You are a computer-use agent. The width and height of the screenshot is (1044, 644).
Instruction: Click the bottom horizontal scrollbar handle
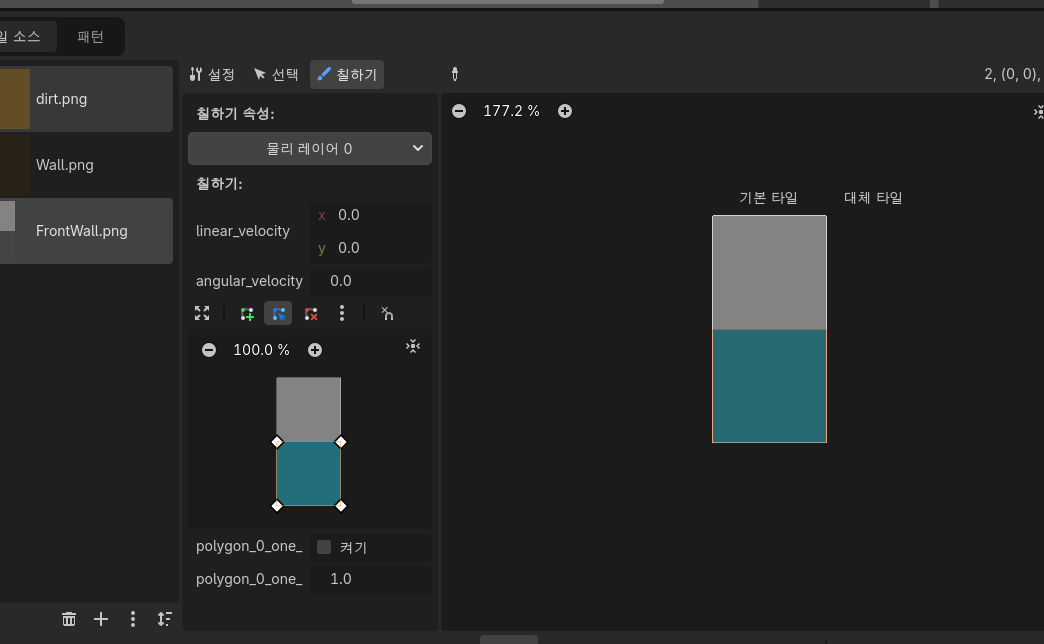[x=509, y=639]
